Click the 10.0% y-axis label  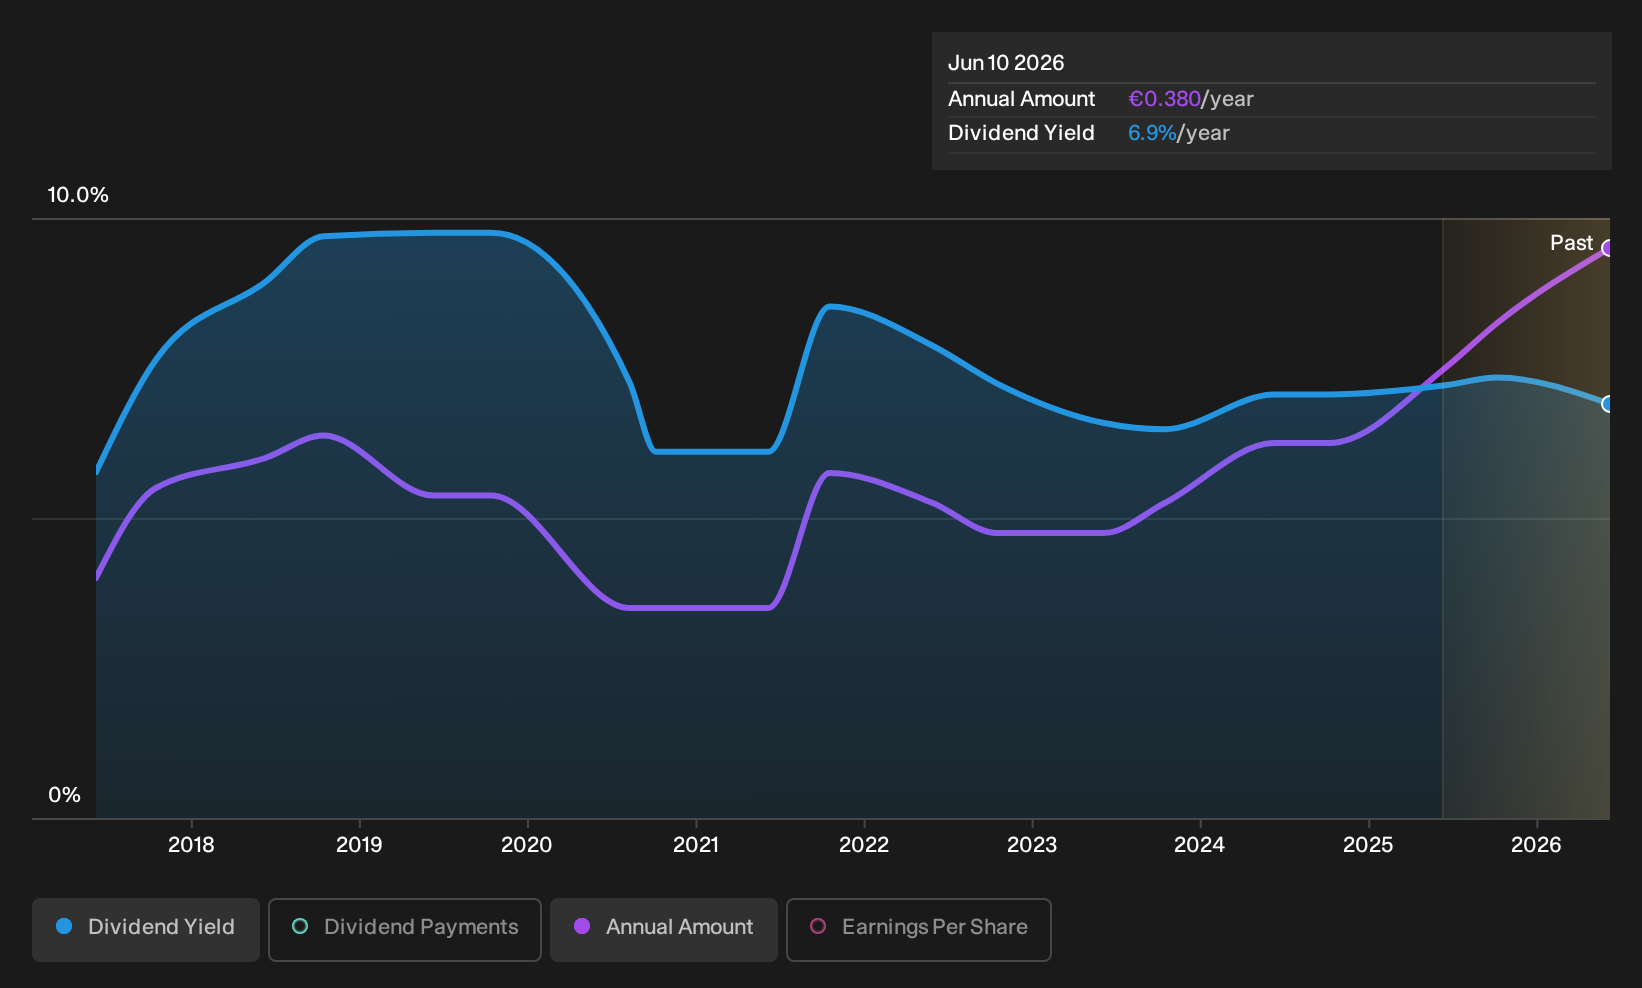[78, 195]
